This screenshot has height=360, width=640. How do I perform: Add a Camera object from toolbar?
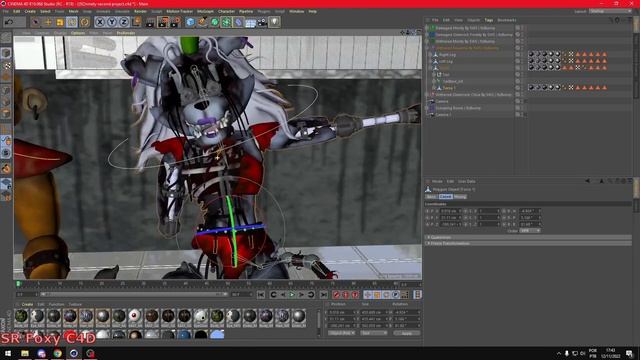[262, 22]
